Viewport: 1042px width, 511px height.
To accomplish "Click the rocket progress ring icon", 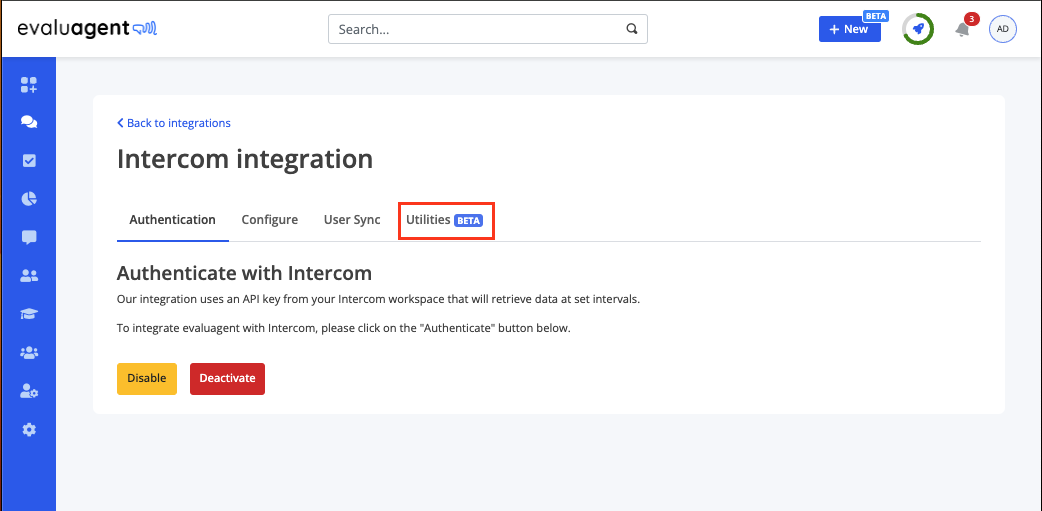I will pos(918,29).
